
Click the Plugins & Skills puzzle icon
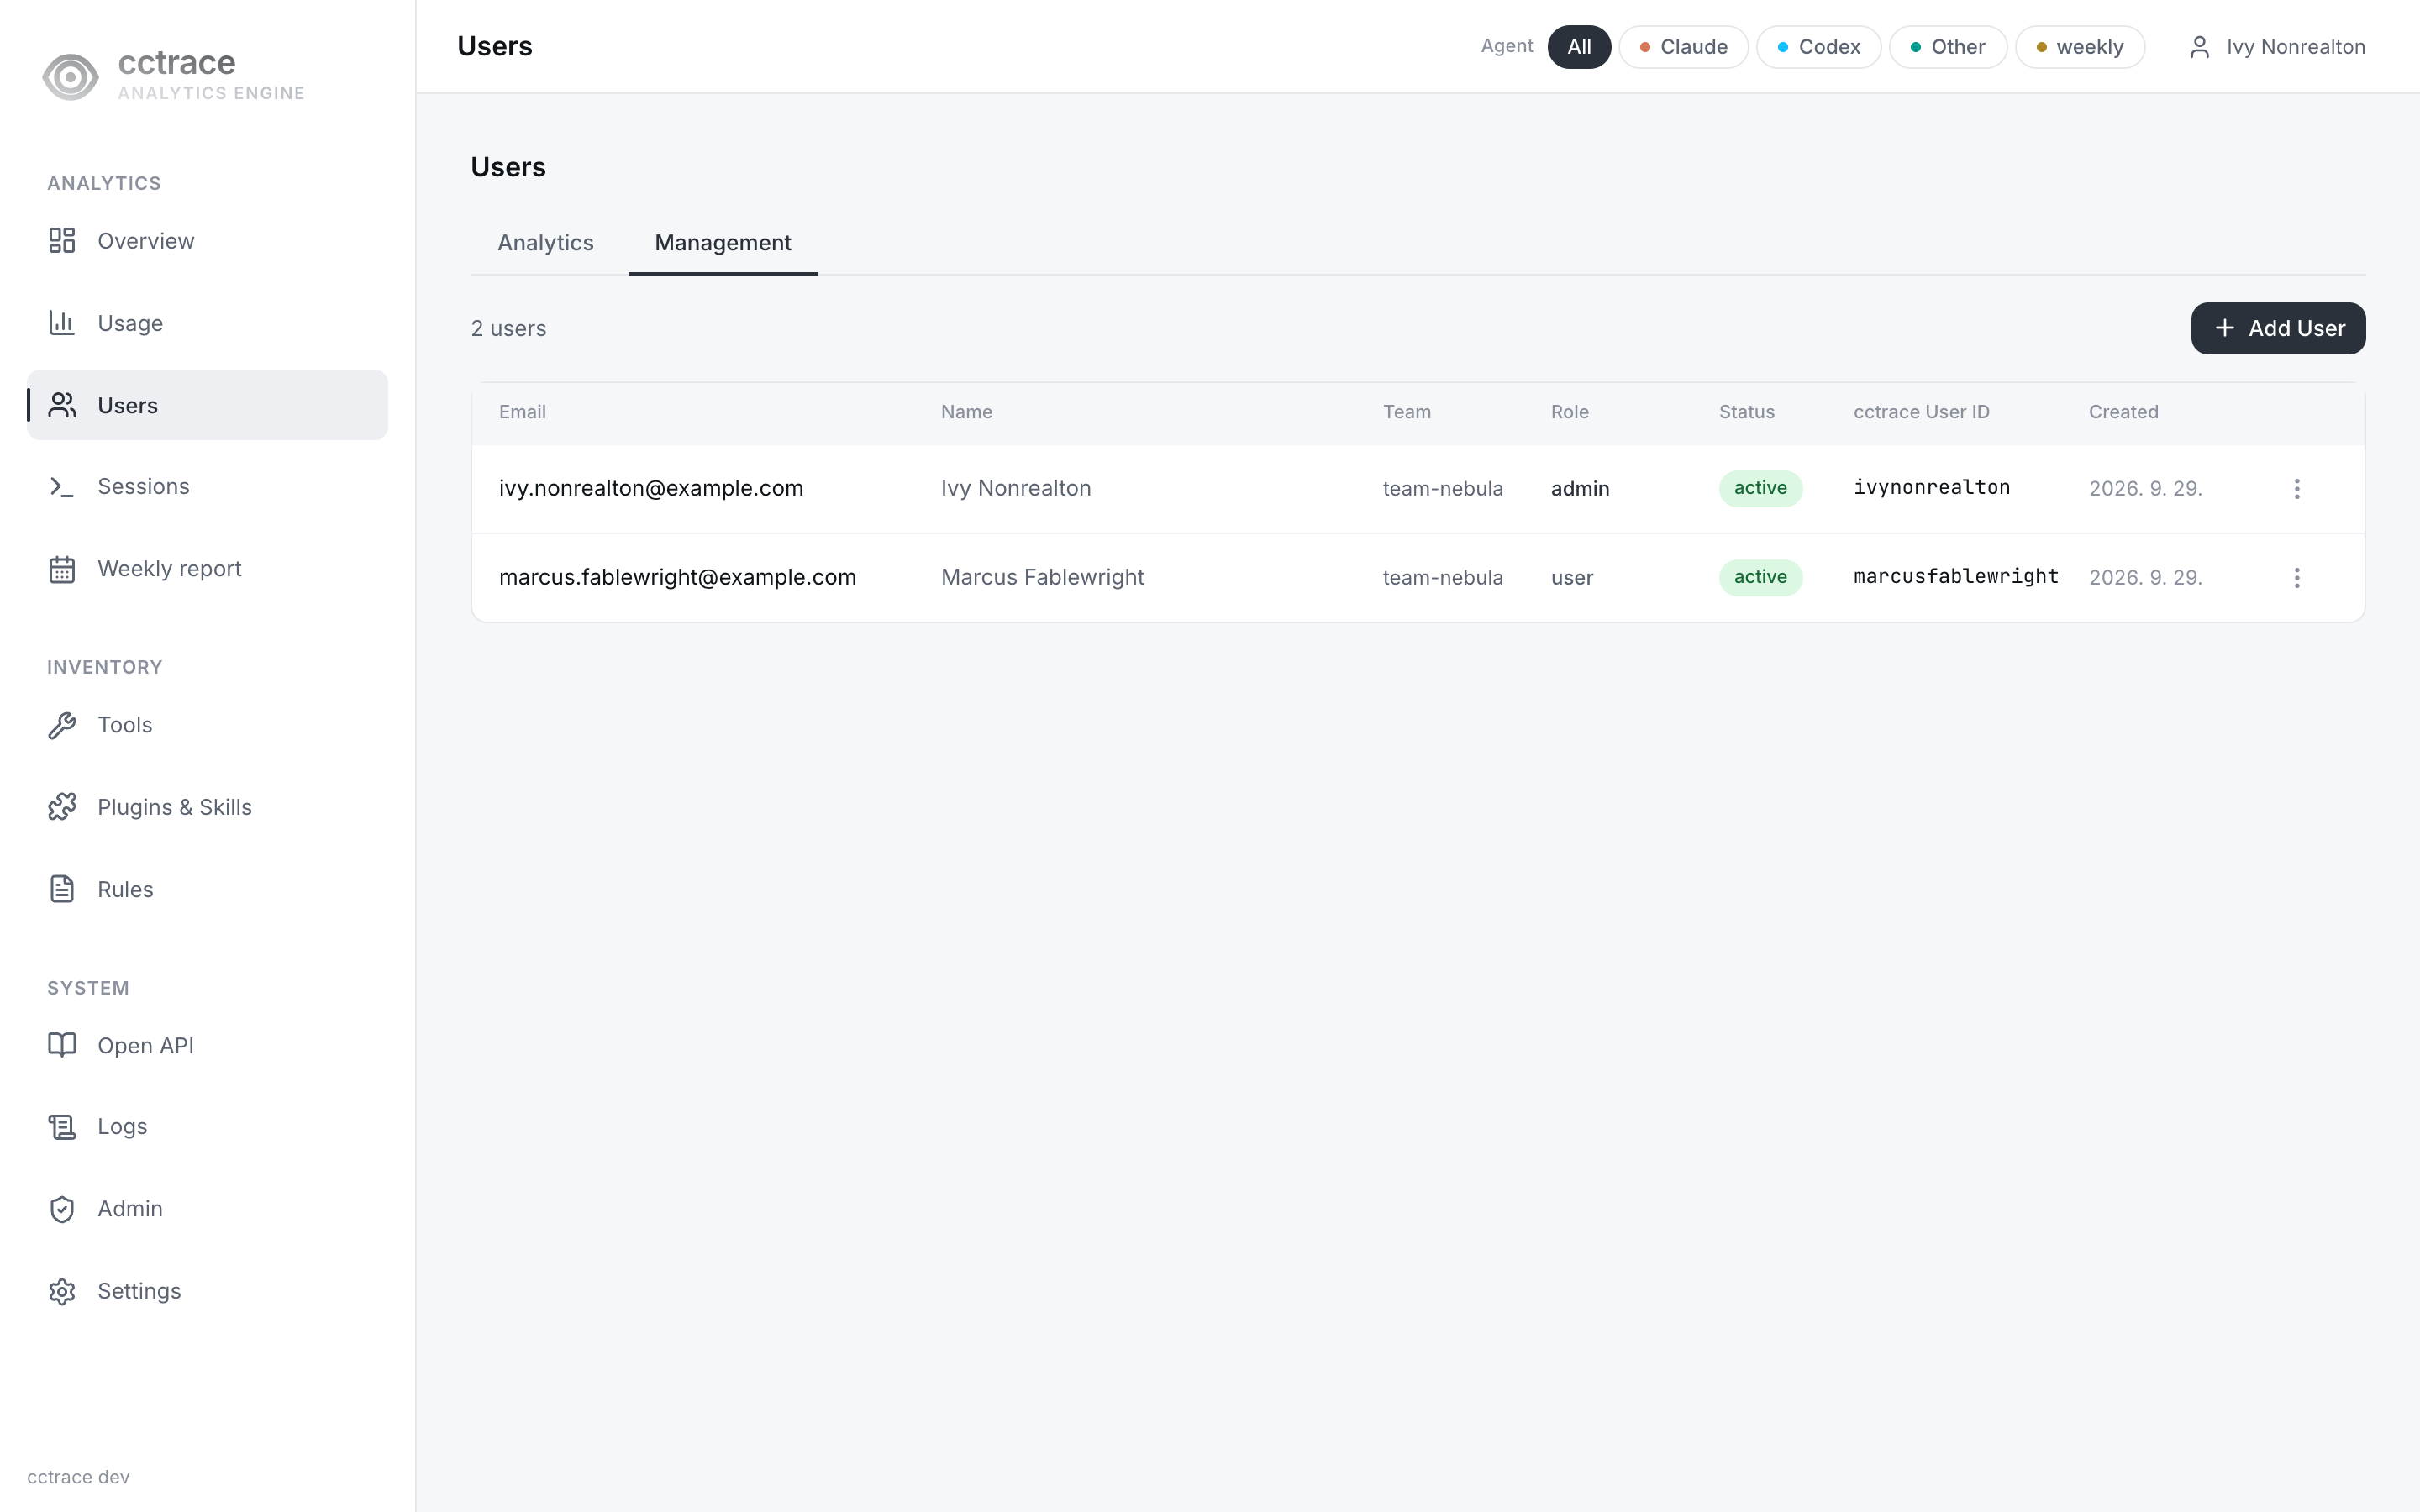[62, 807]
